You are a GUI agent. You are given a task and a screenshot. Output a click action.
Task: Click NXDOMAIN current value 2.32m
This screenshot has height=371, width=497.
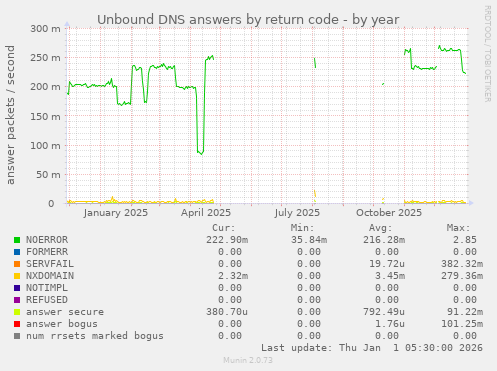(233, 276)
